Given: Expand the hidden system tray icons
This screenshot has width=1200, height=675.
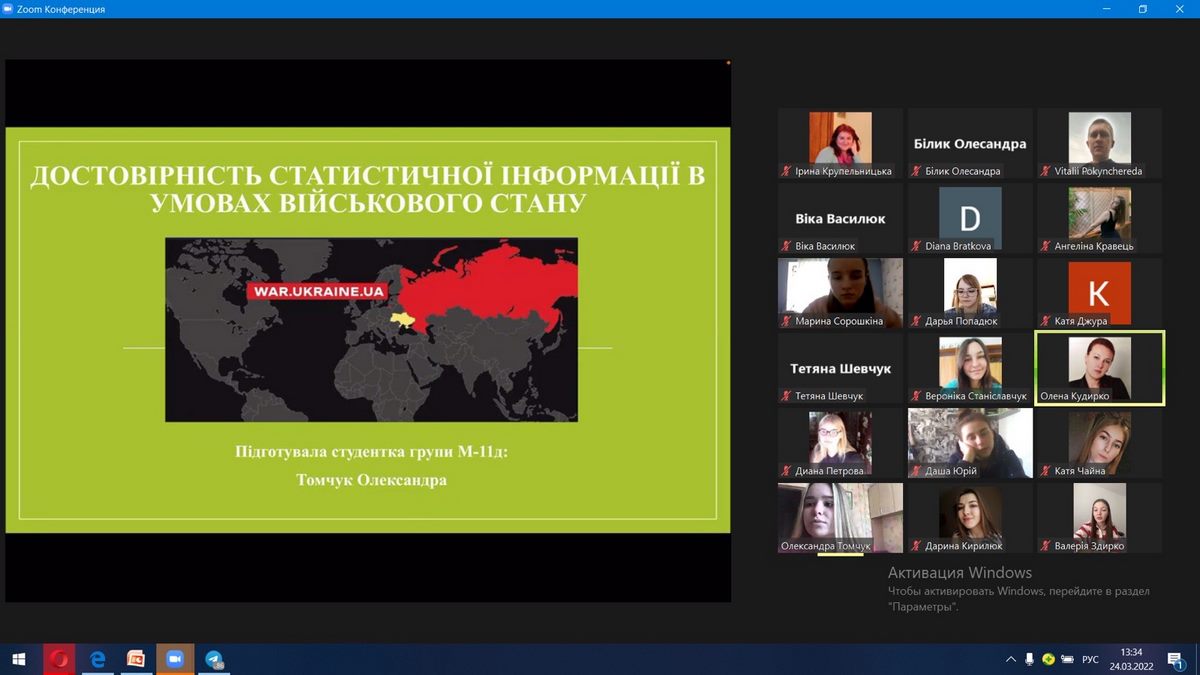Looking at the screenshot, I should (x=1011, y=659).
